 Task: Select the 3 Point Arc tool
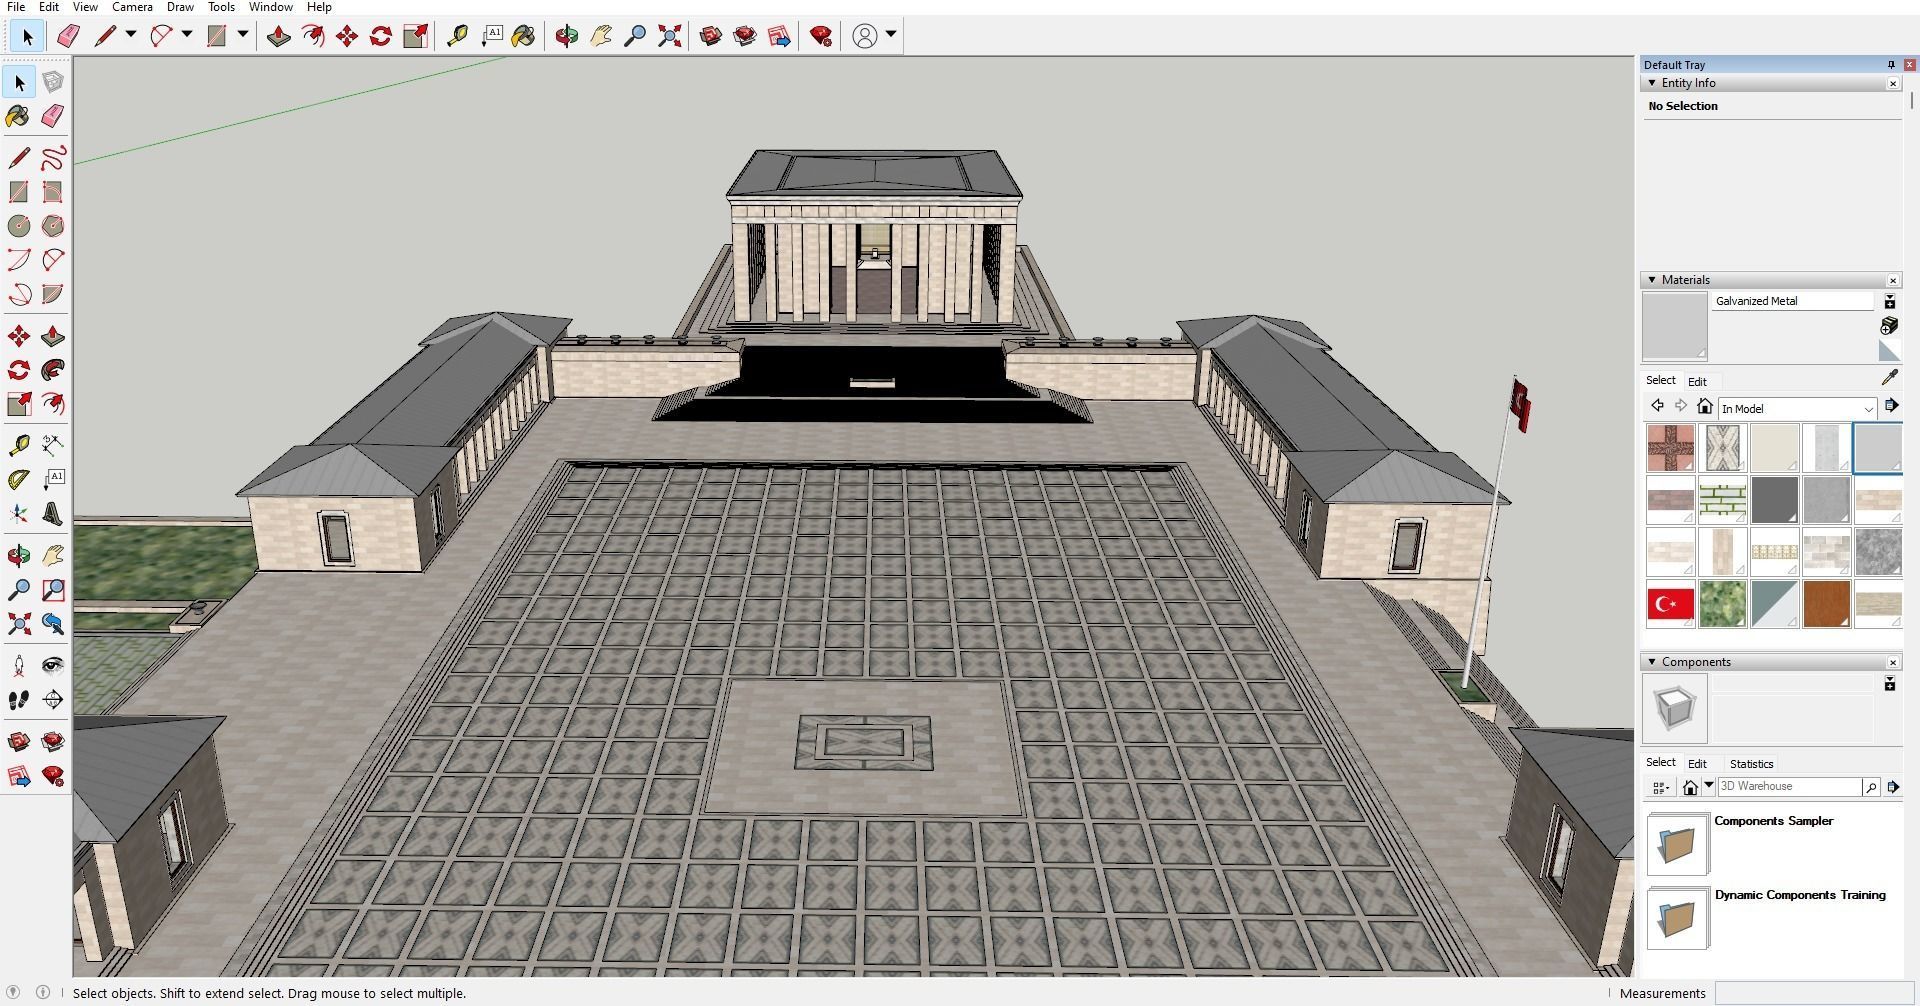pos(19,294)
